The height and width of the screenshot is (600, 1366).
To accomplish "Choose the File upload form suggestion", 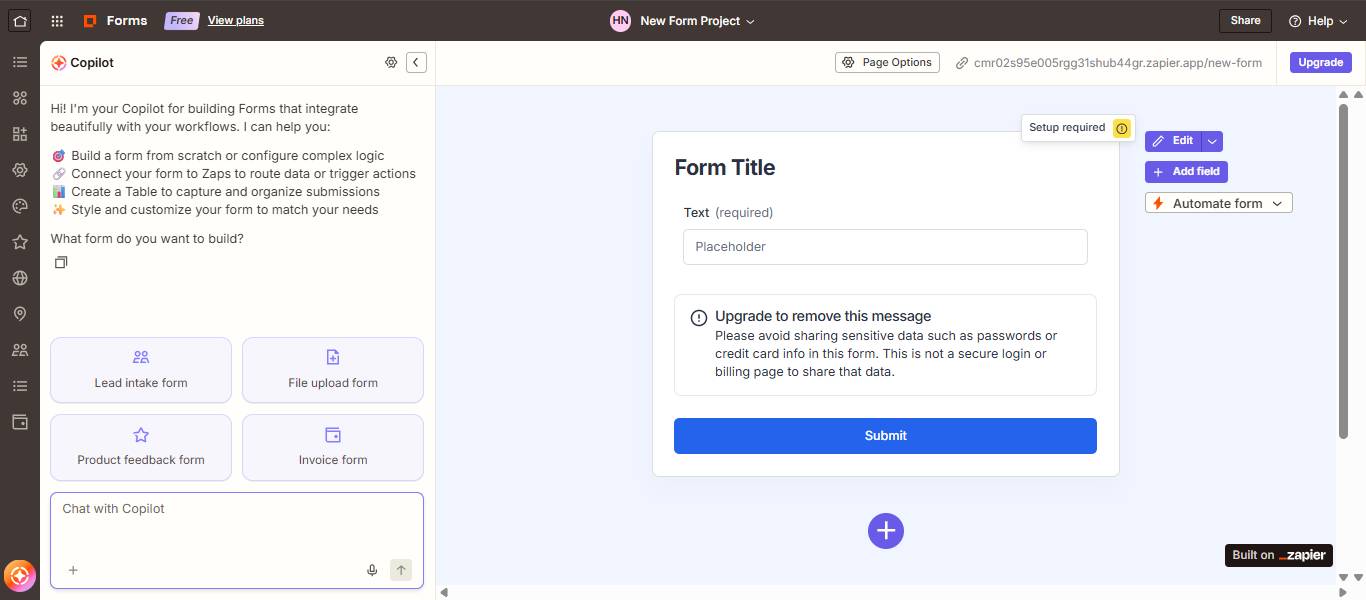I will [x=333, y=370].
